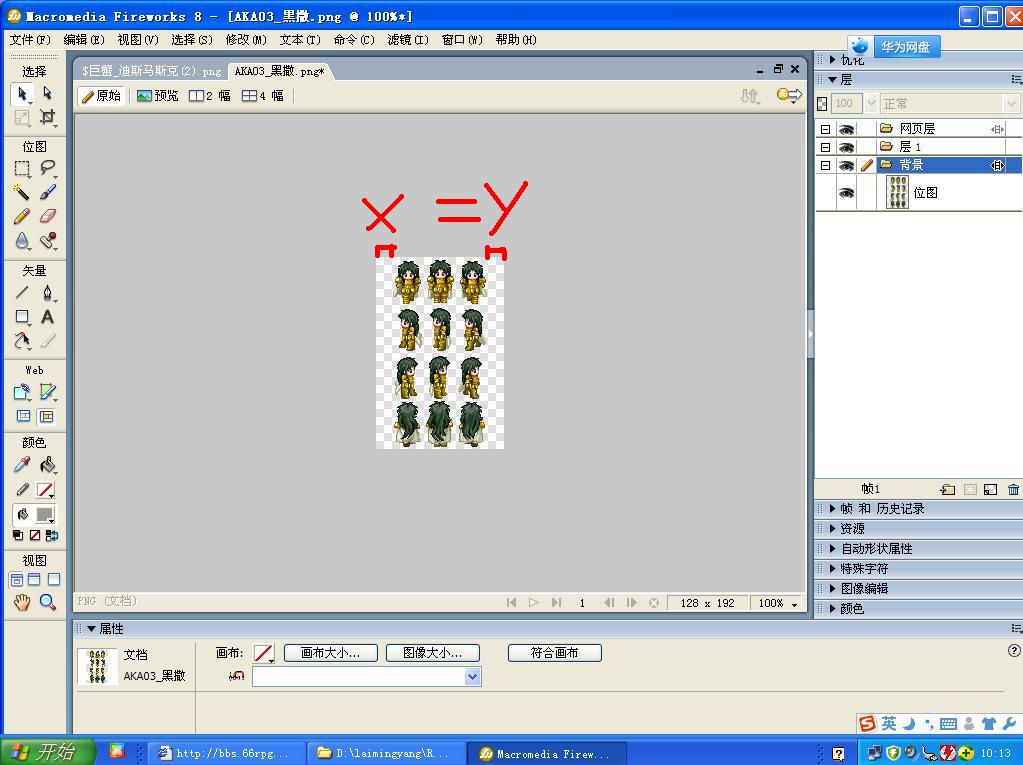Select the Text tool
Screen dimensions: 1023x765
[x=47, y=317]
